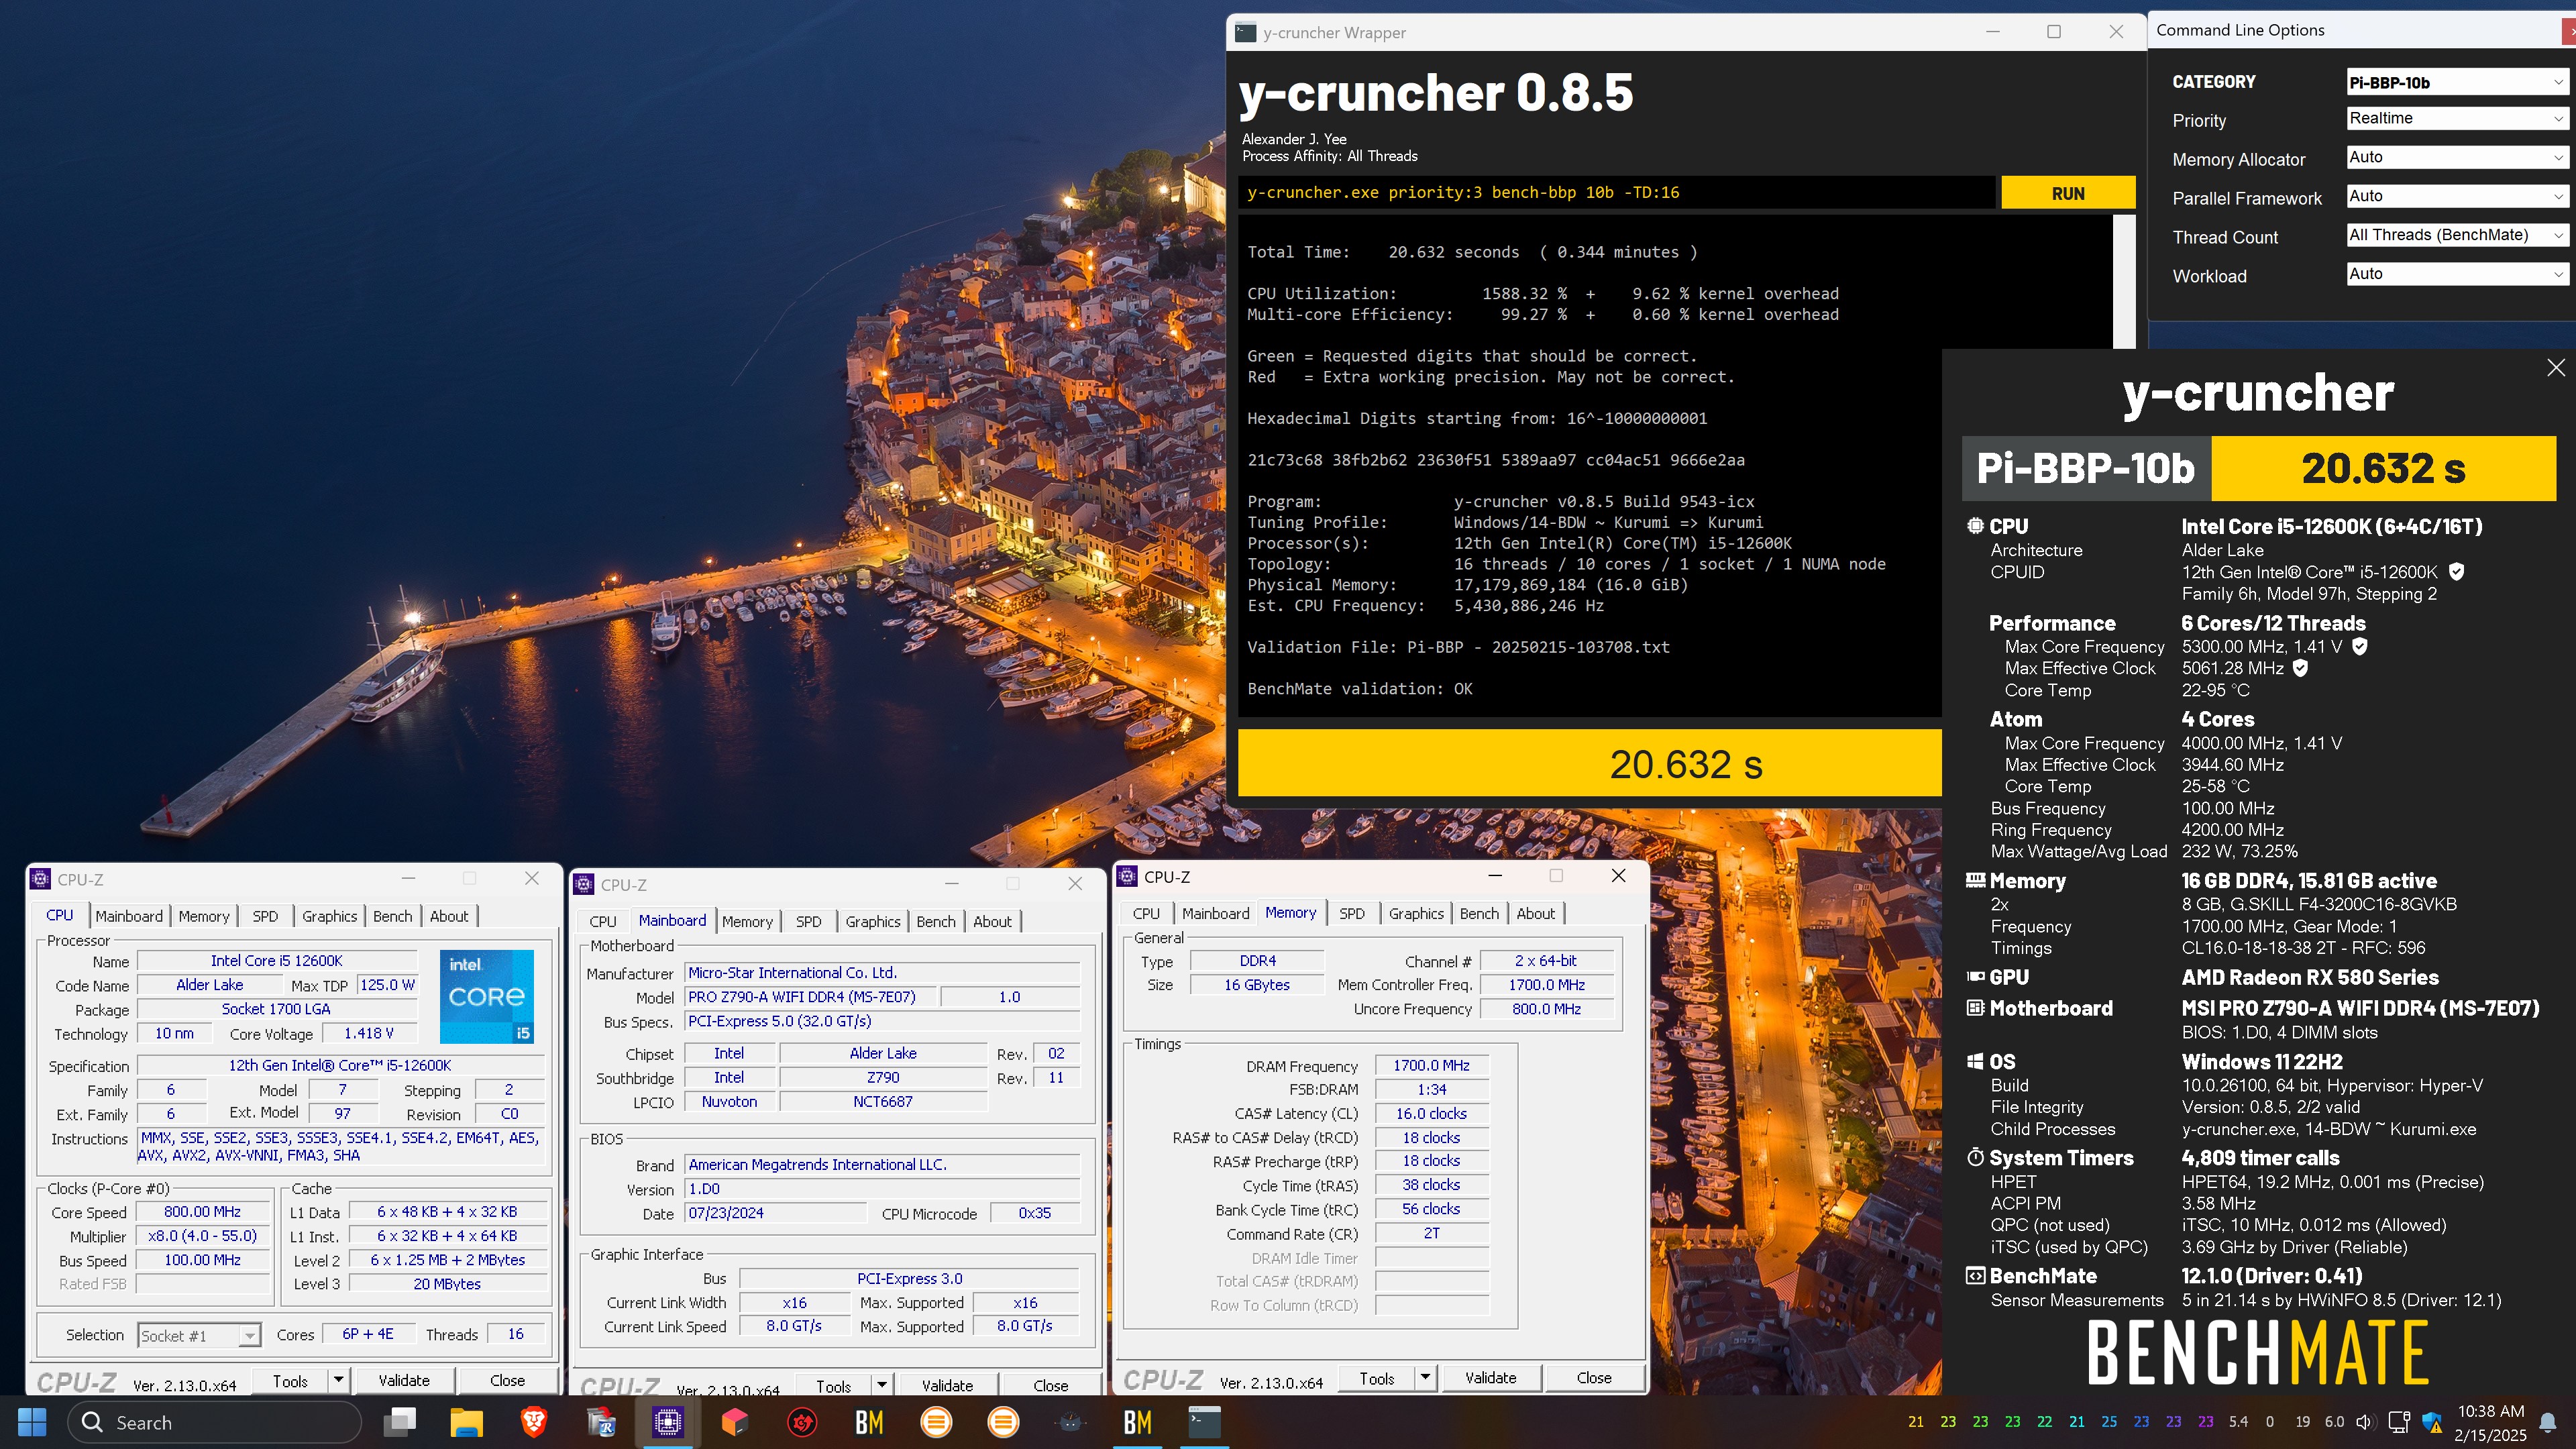Screen dimensions: 2576x1449
Task: Open the first BM taskbar icon
Action: [x=869, y=1422]
